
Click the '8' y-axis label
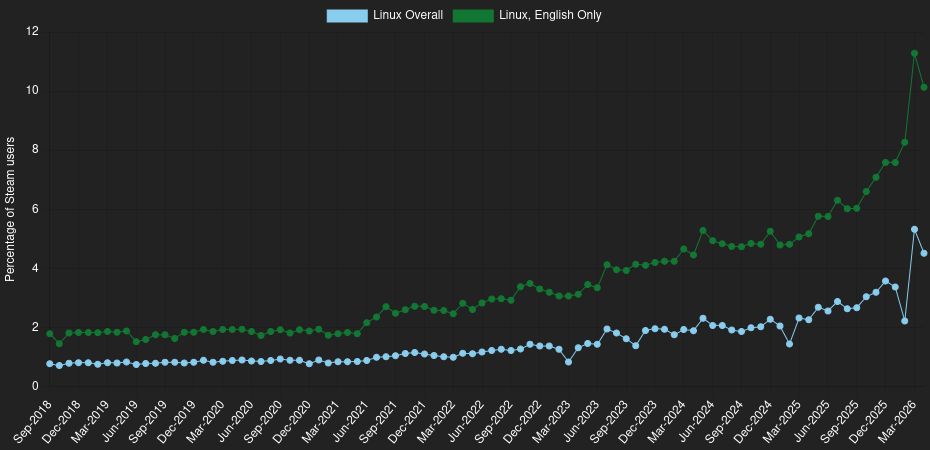36,150
